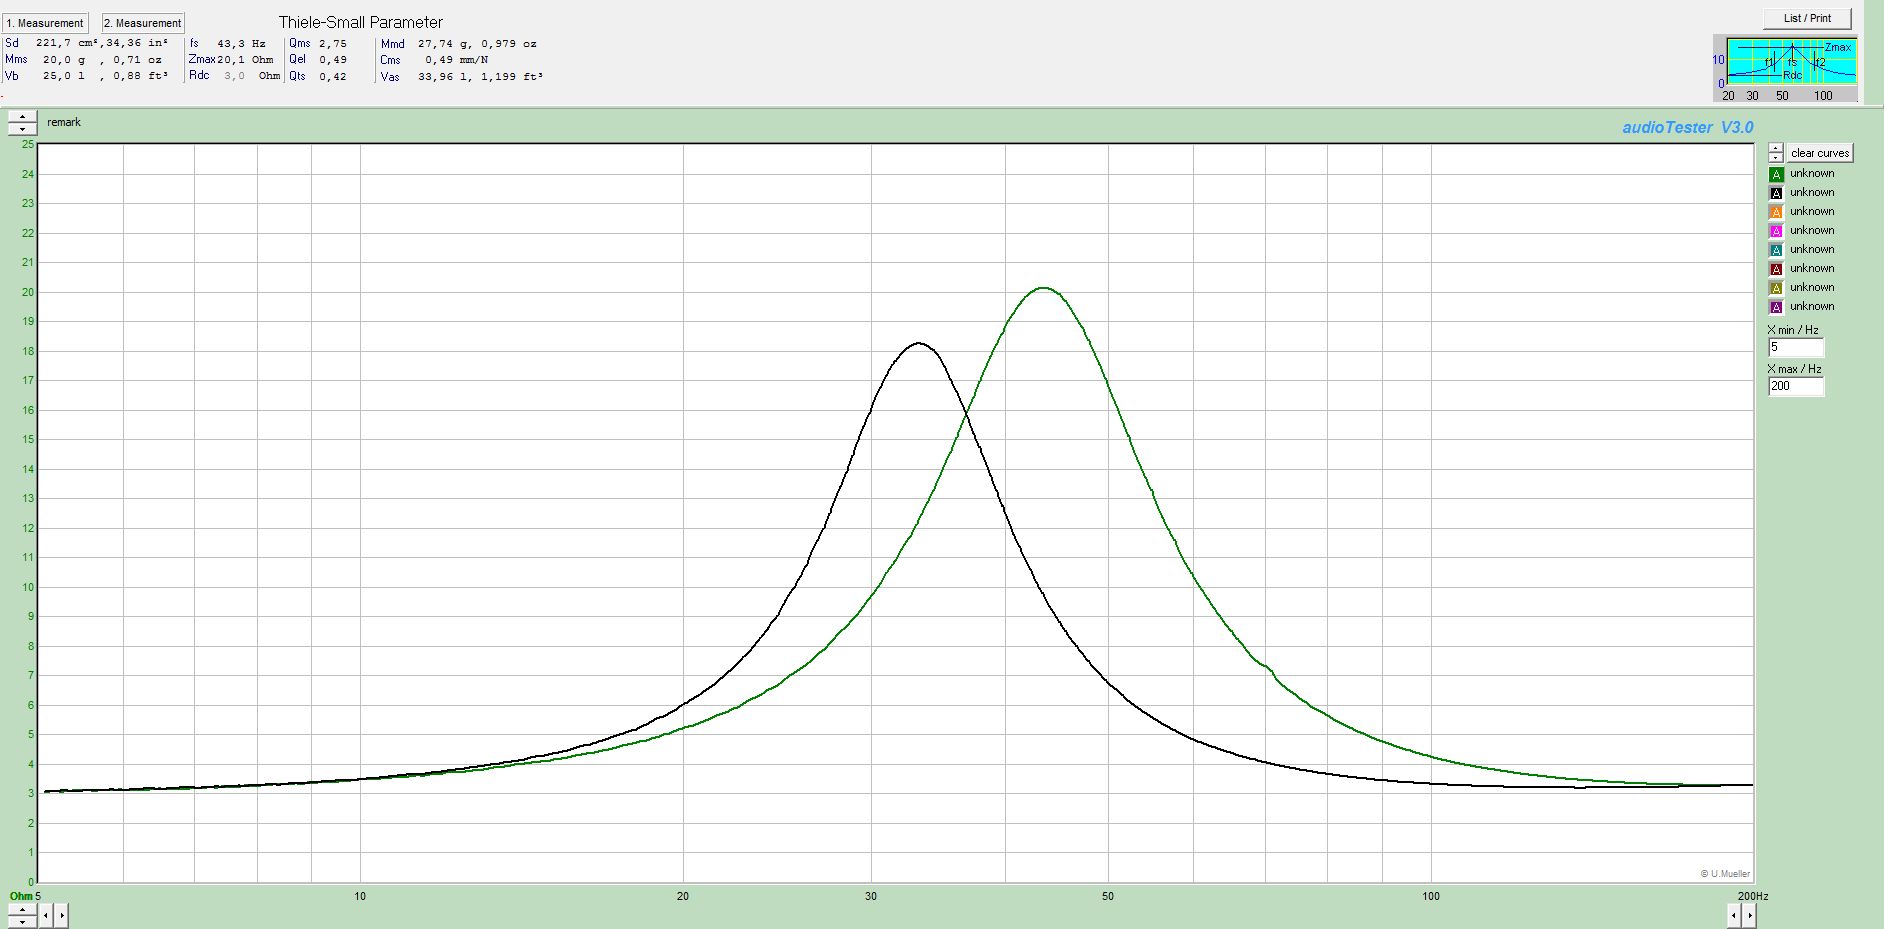Click the 'unknown' label beside dark red swatch
The height and width of the screenshot is (929, 1884).
tap(1812, 268)
